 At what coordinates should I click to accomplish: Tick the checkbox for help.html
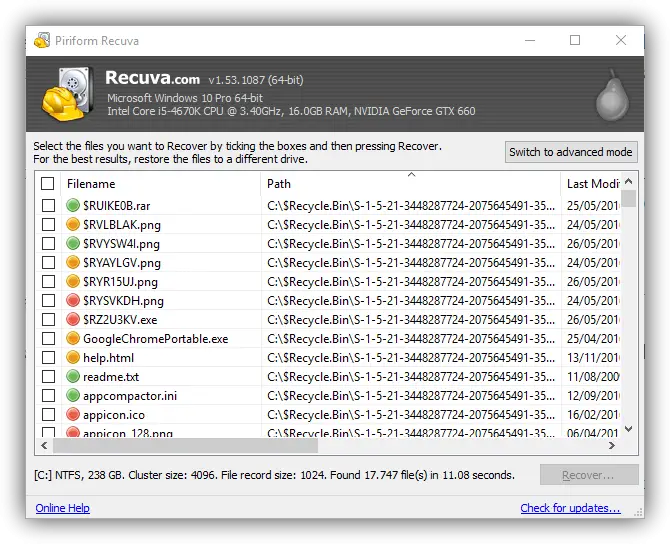48,358
